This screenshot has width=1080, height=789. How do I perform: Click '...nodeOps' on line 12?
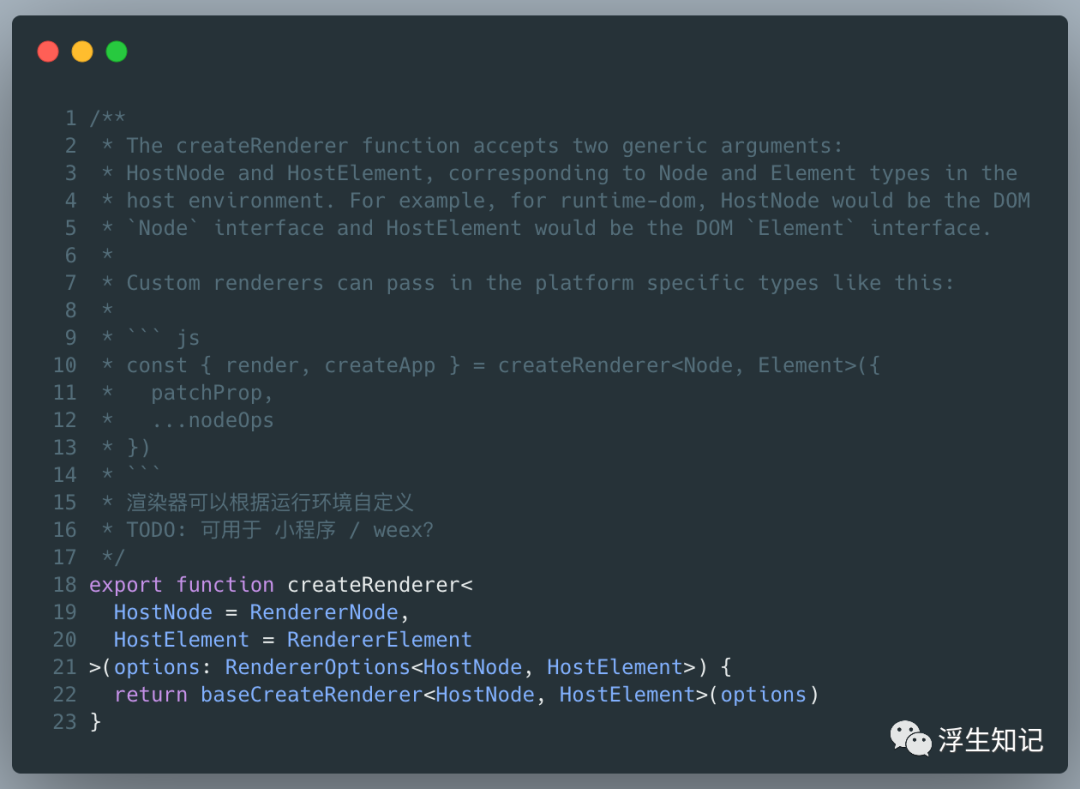[x=212, y=420]
